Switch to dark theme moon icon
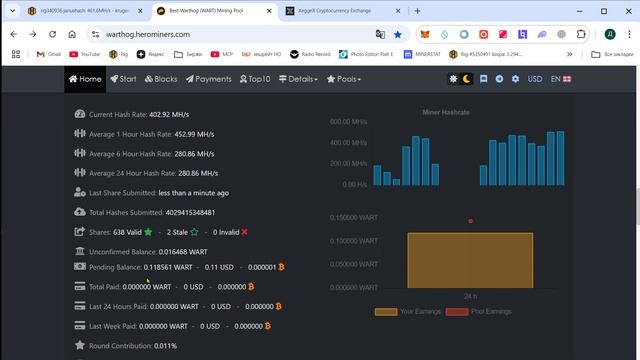The image size is (640, 360). 466,79
